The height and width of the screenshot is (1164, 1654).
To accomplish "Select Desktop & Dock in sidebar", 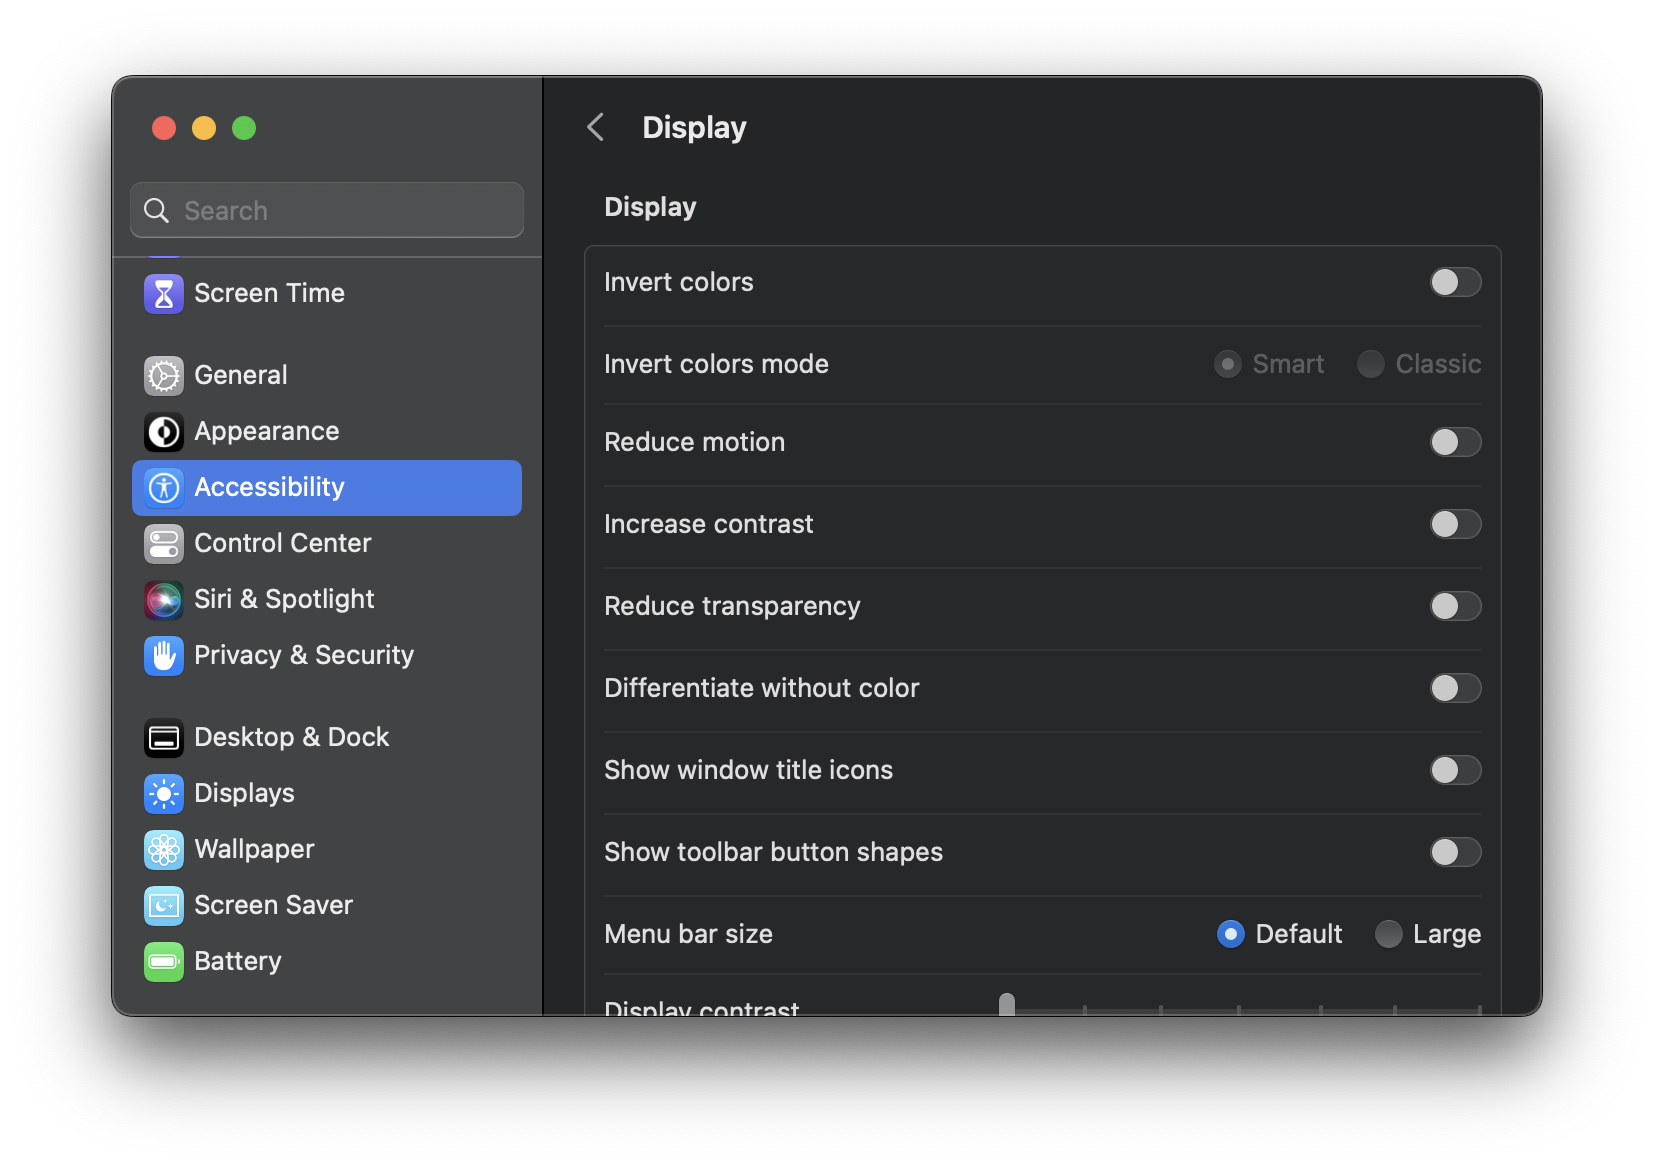I will pyautogui.click(x=291, y=738).
